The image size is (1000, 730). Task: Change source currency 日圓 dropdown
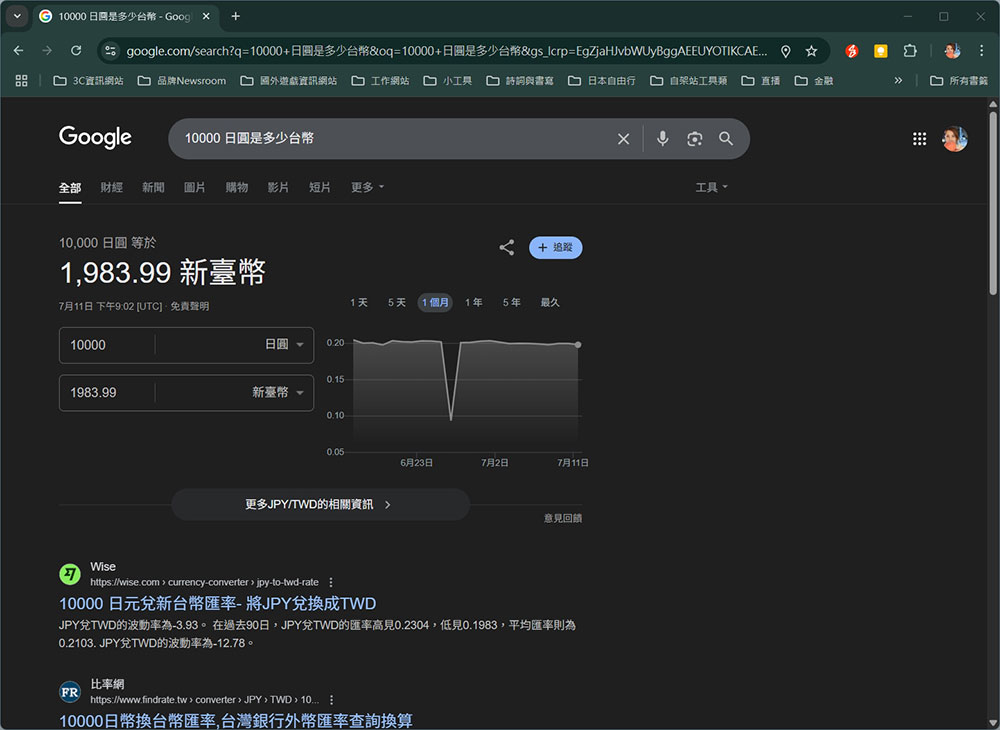tap(284, 344)
